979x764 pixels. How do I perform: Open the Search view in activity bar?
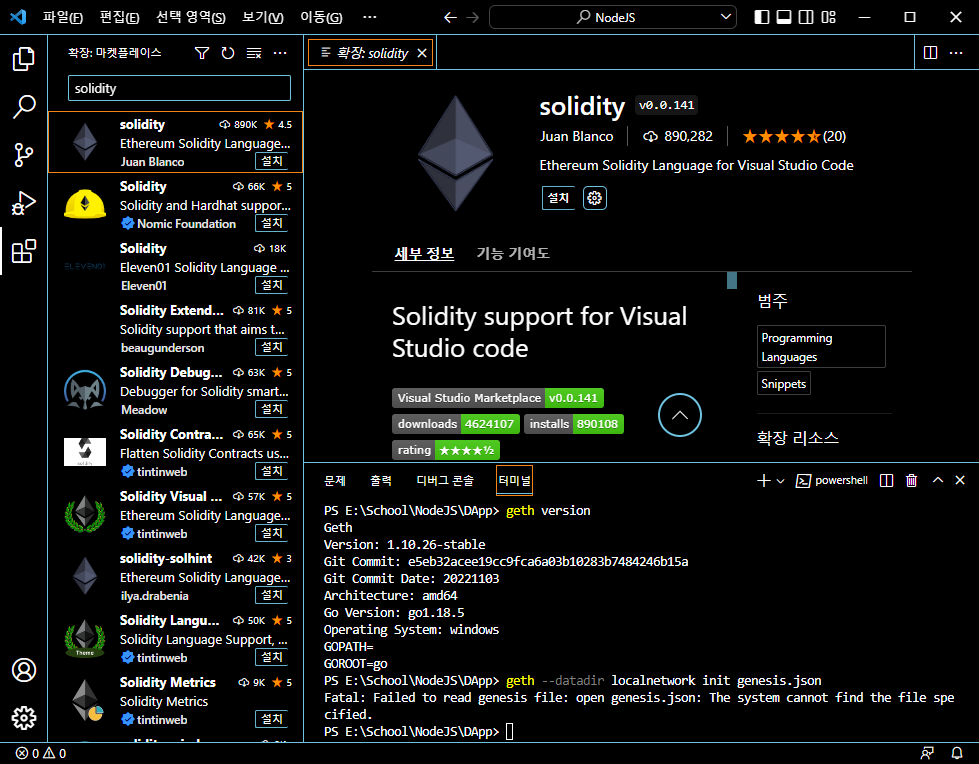24,107
